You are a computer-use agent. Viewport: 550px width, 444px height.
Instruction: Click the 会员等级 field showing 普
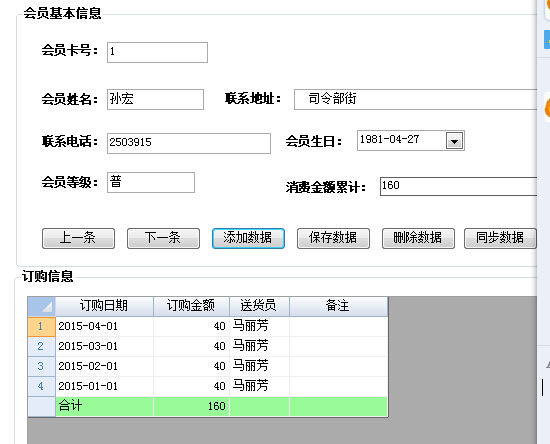[x=151, y=182]
